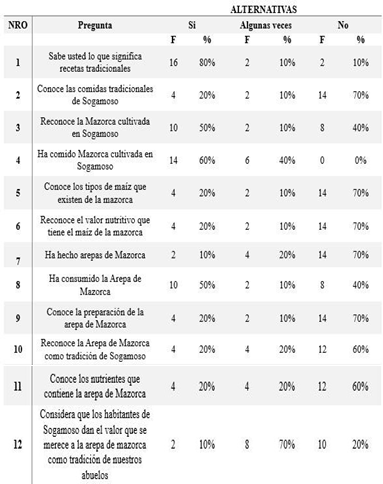Select 'Conoce la preparación de la arepa' question

click(95, 318)
